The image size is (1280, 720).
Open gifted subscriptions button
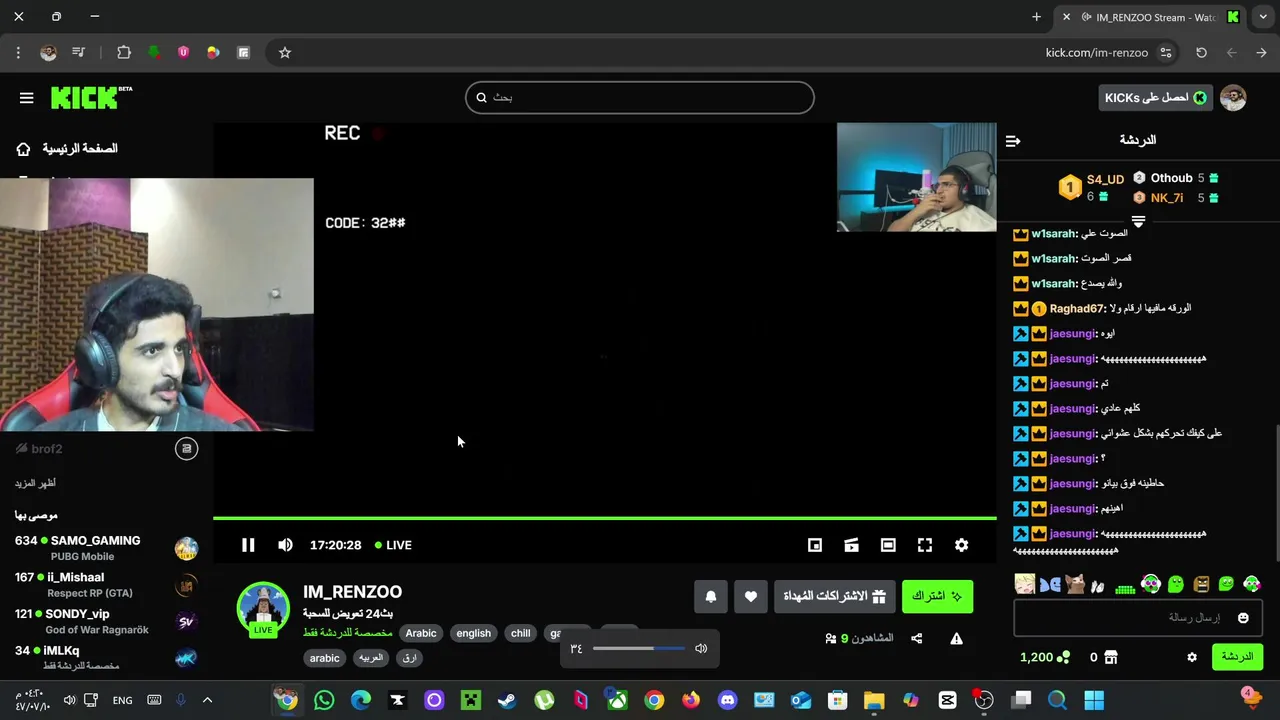click(834, 596)
